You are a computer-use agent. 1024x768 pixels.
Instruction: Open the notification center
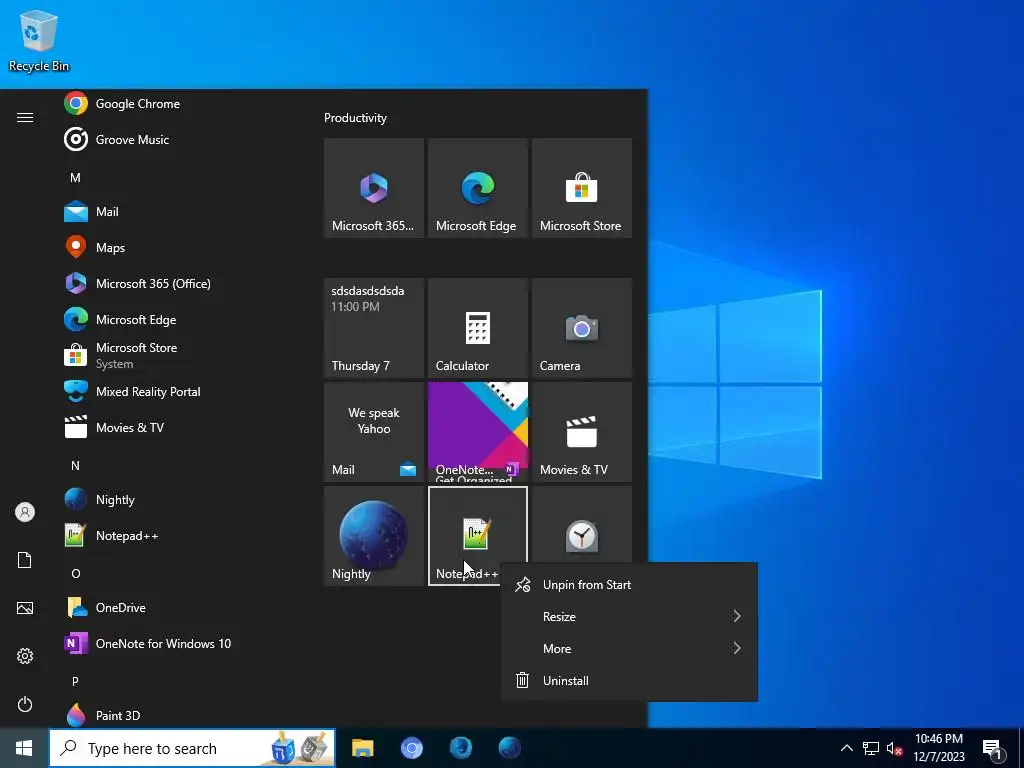point(994,748)
